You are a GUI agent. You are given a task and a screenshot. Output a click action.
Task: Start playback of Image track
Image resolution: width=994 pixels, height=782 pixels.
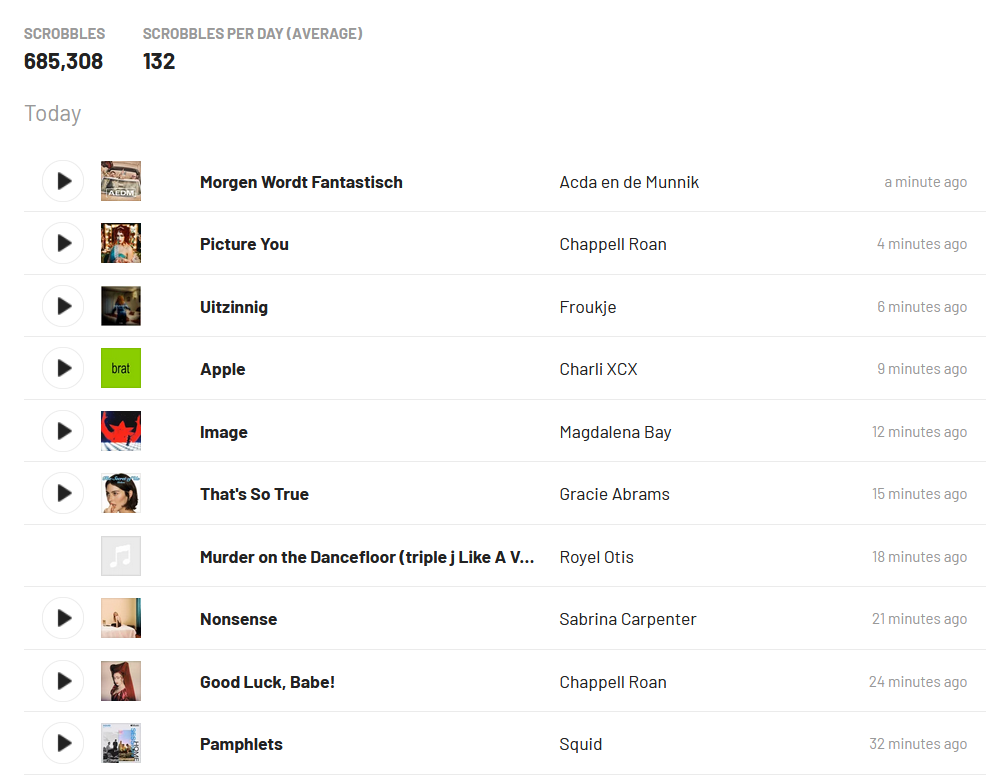click(x=63, y=431)
